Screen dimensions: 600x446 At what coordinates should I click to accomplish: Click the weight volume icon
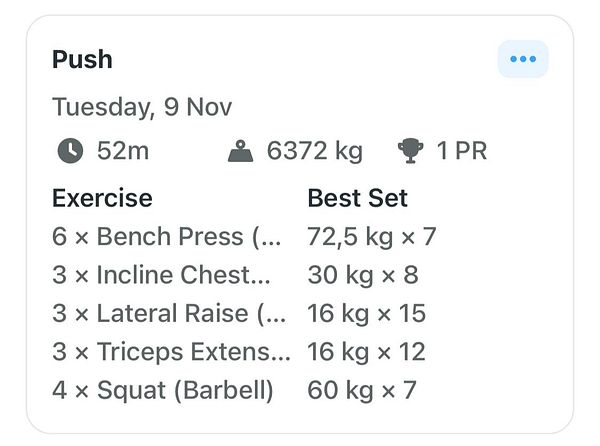241,152
